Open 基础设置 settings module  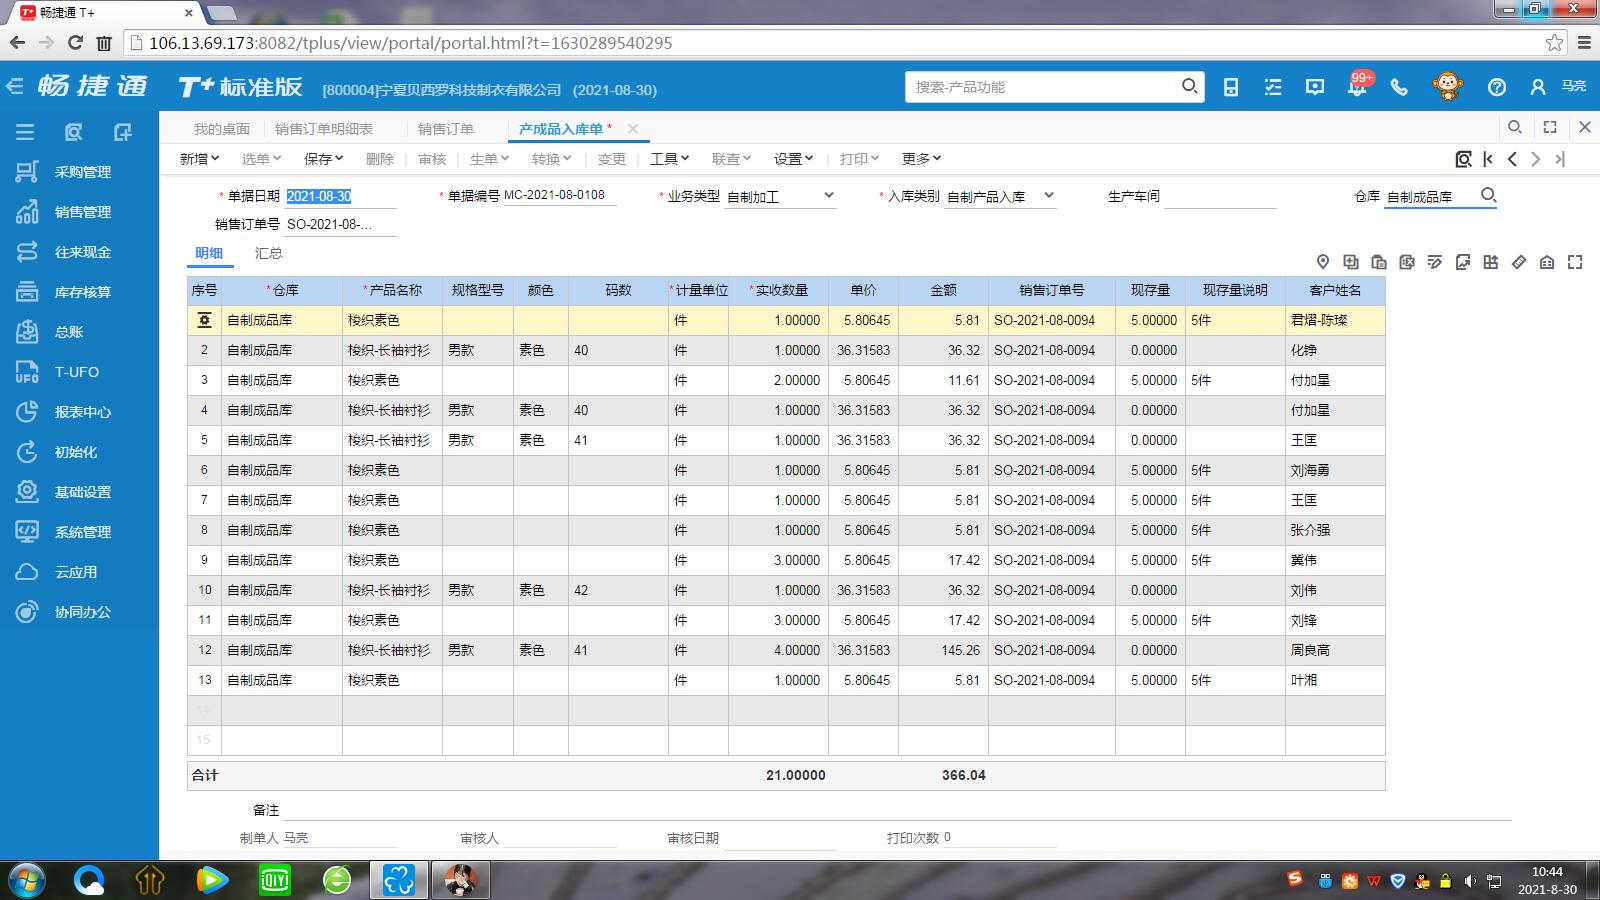point(82,492)
